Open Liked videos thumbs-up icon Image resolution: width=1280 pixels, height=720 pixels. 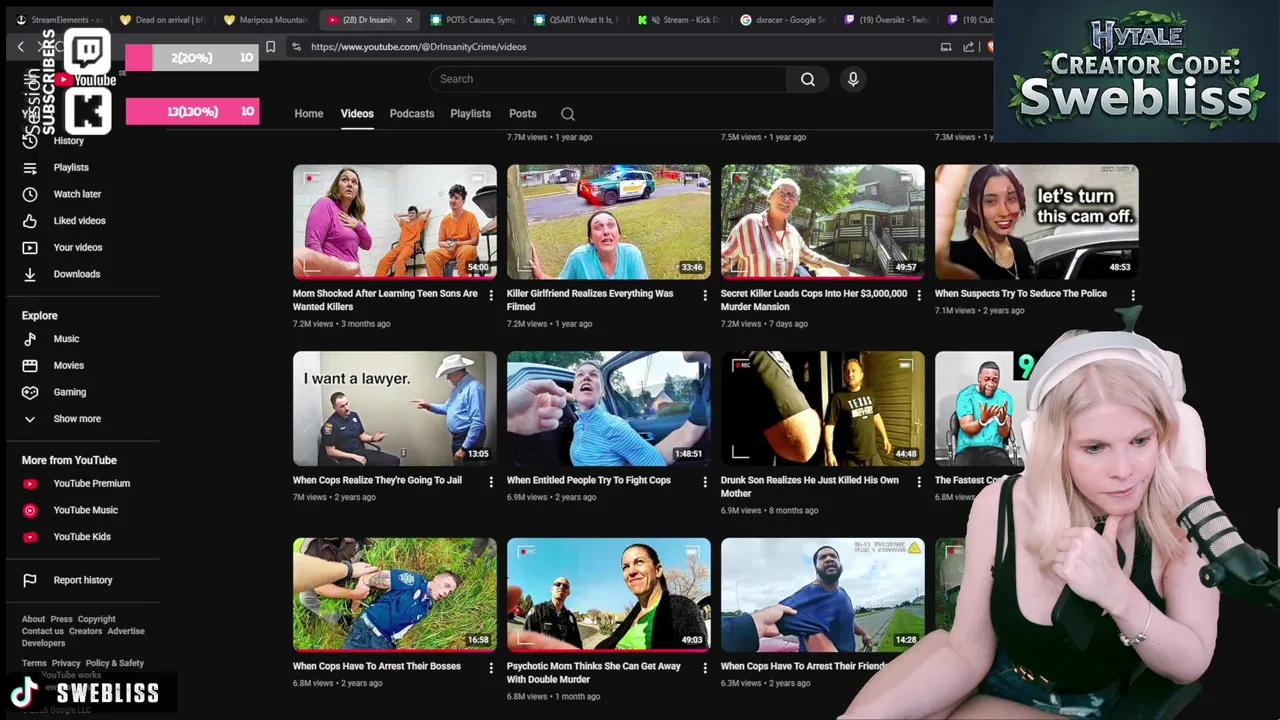pos(30,221)
